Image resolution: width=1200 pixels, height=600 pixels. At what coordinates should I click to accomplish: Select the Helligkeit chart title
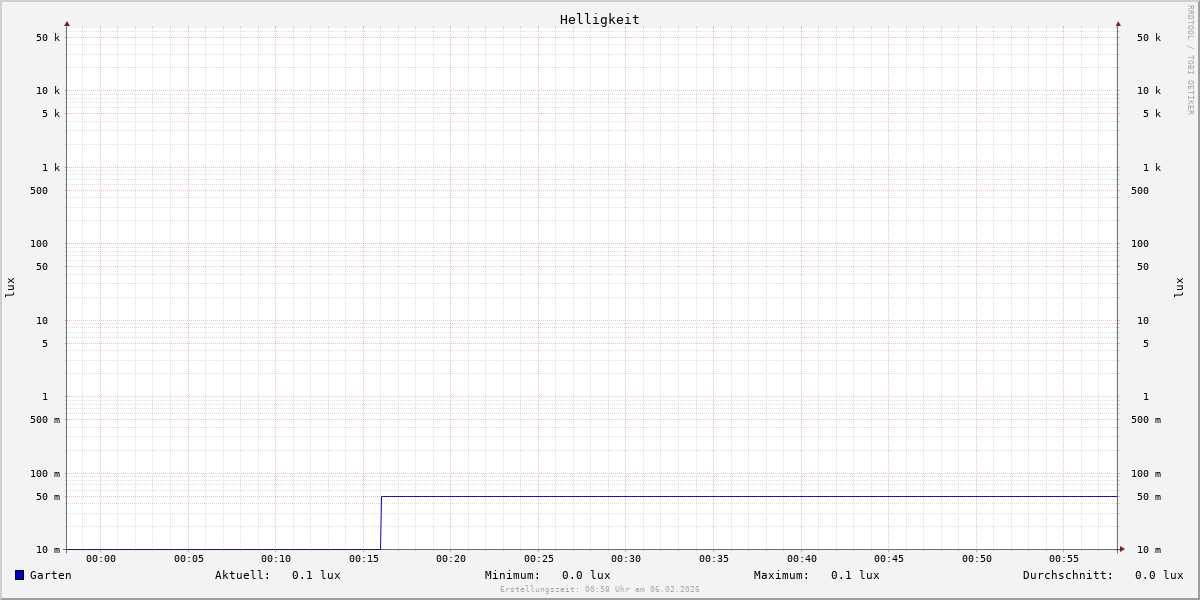tap(599, 19)
